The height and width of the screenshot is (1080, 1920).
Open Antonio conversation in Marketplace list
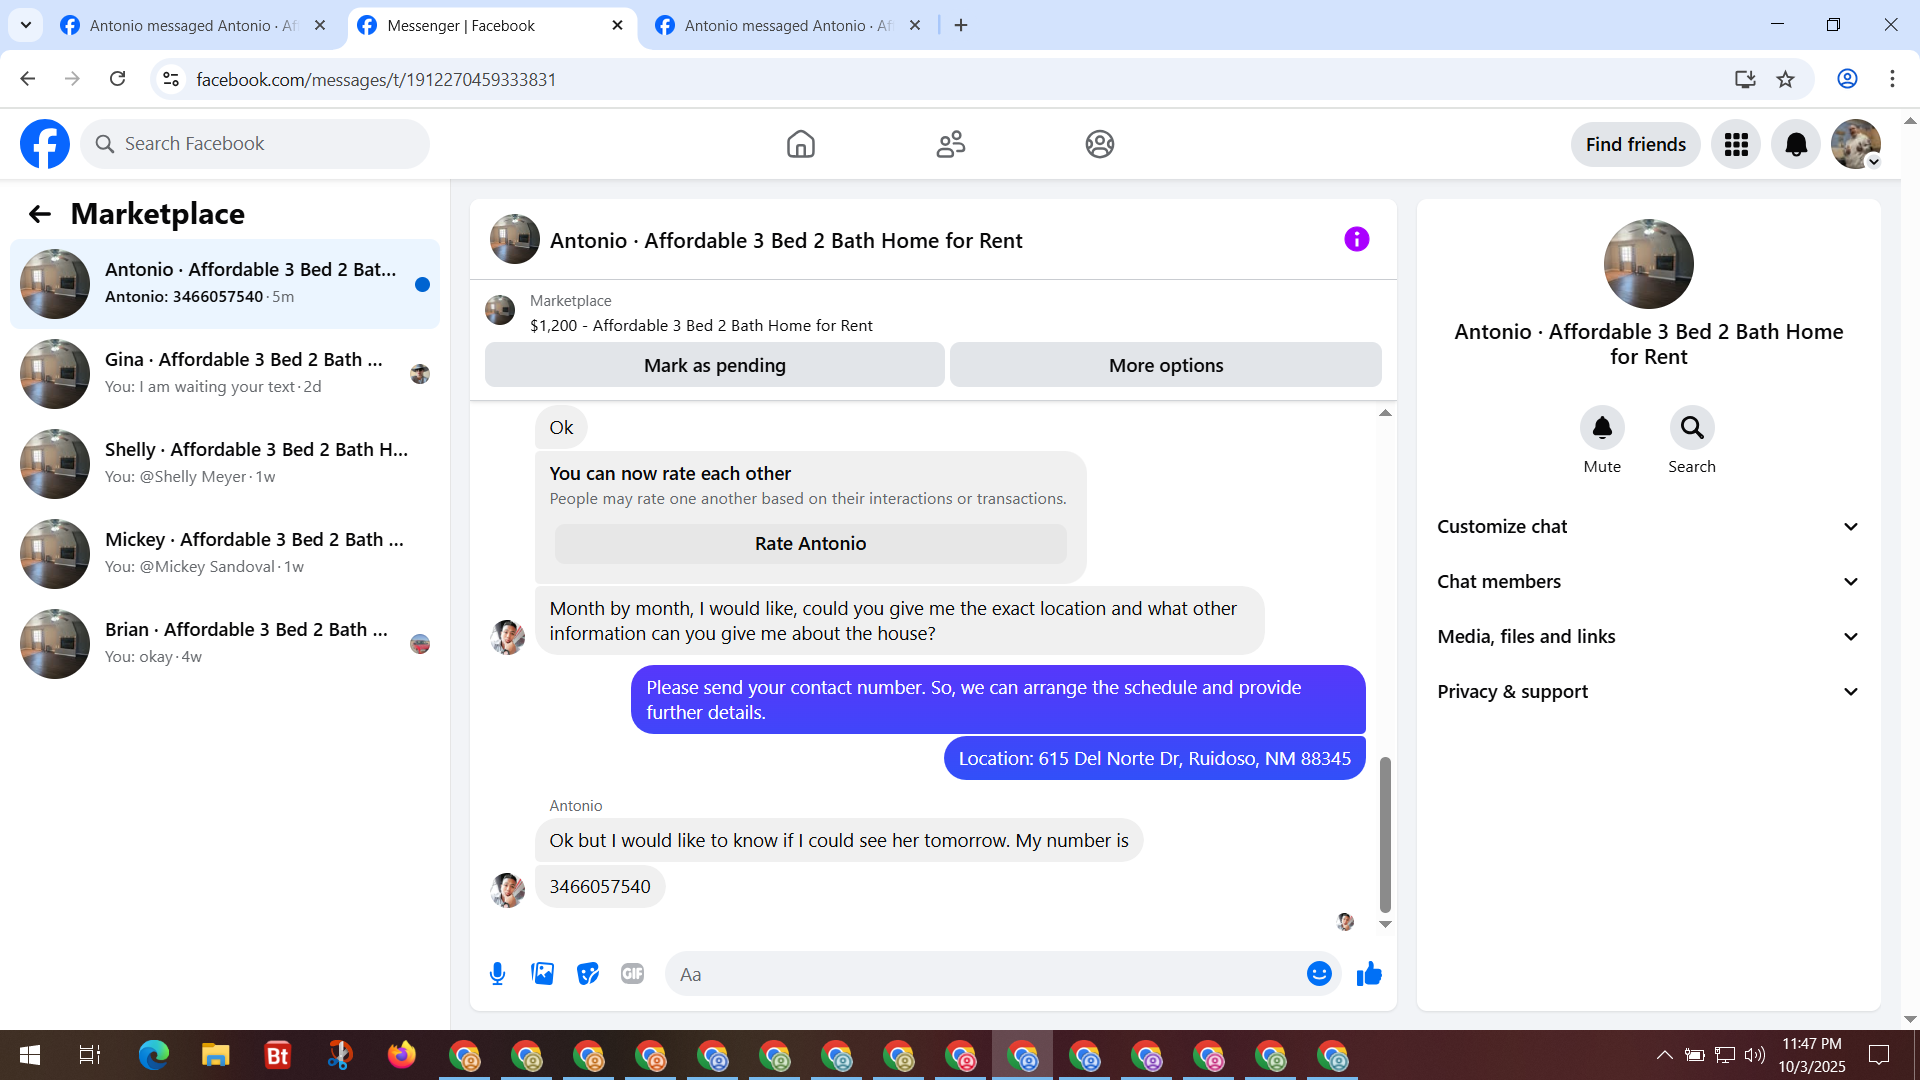click(x=225, y=284)
